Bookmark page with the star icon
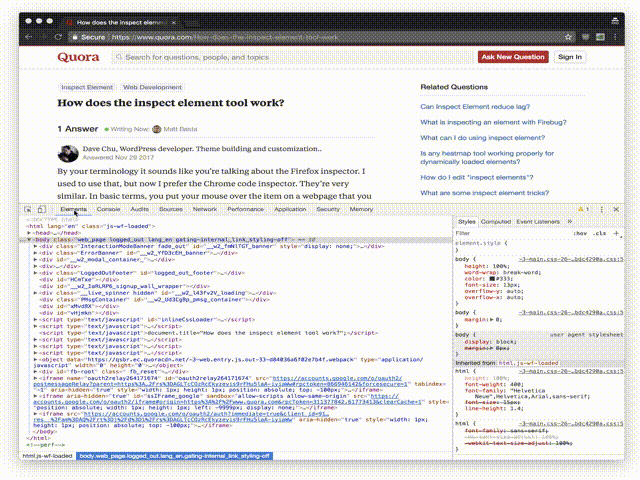The image size is (640, 480). [568, 37]
